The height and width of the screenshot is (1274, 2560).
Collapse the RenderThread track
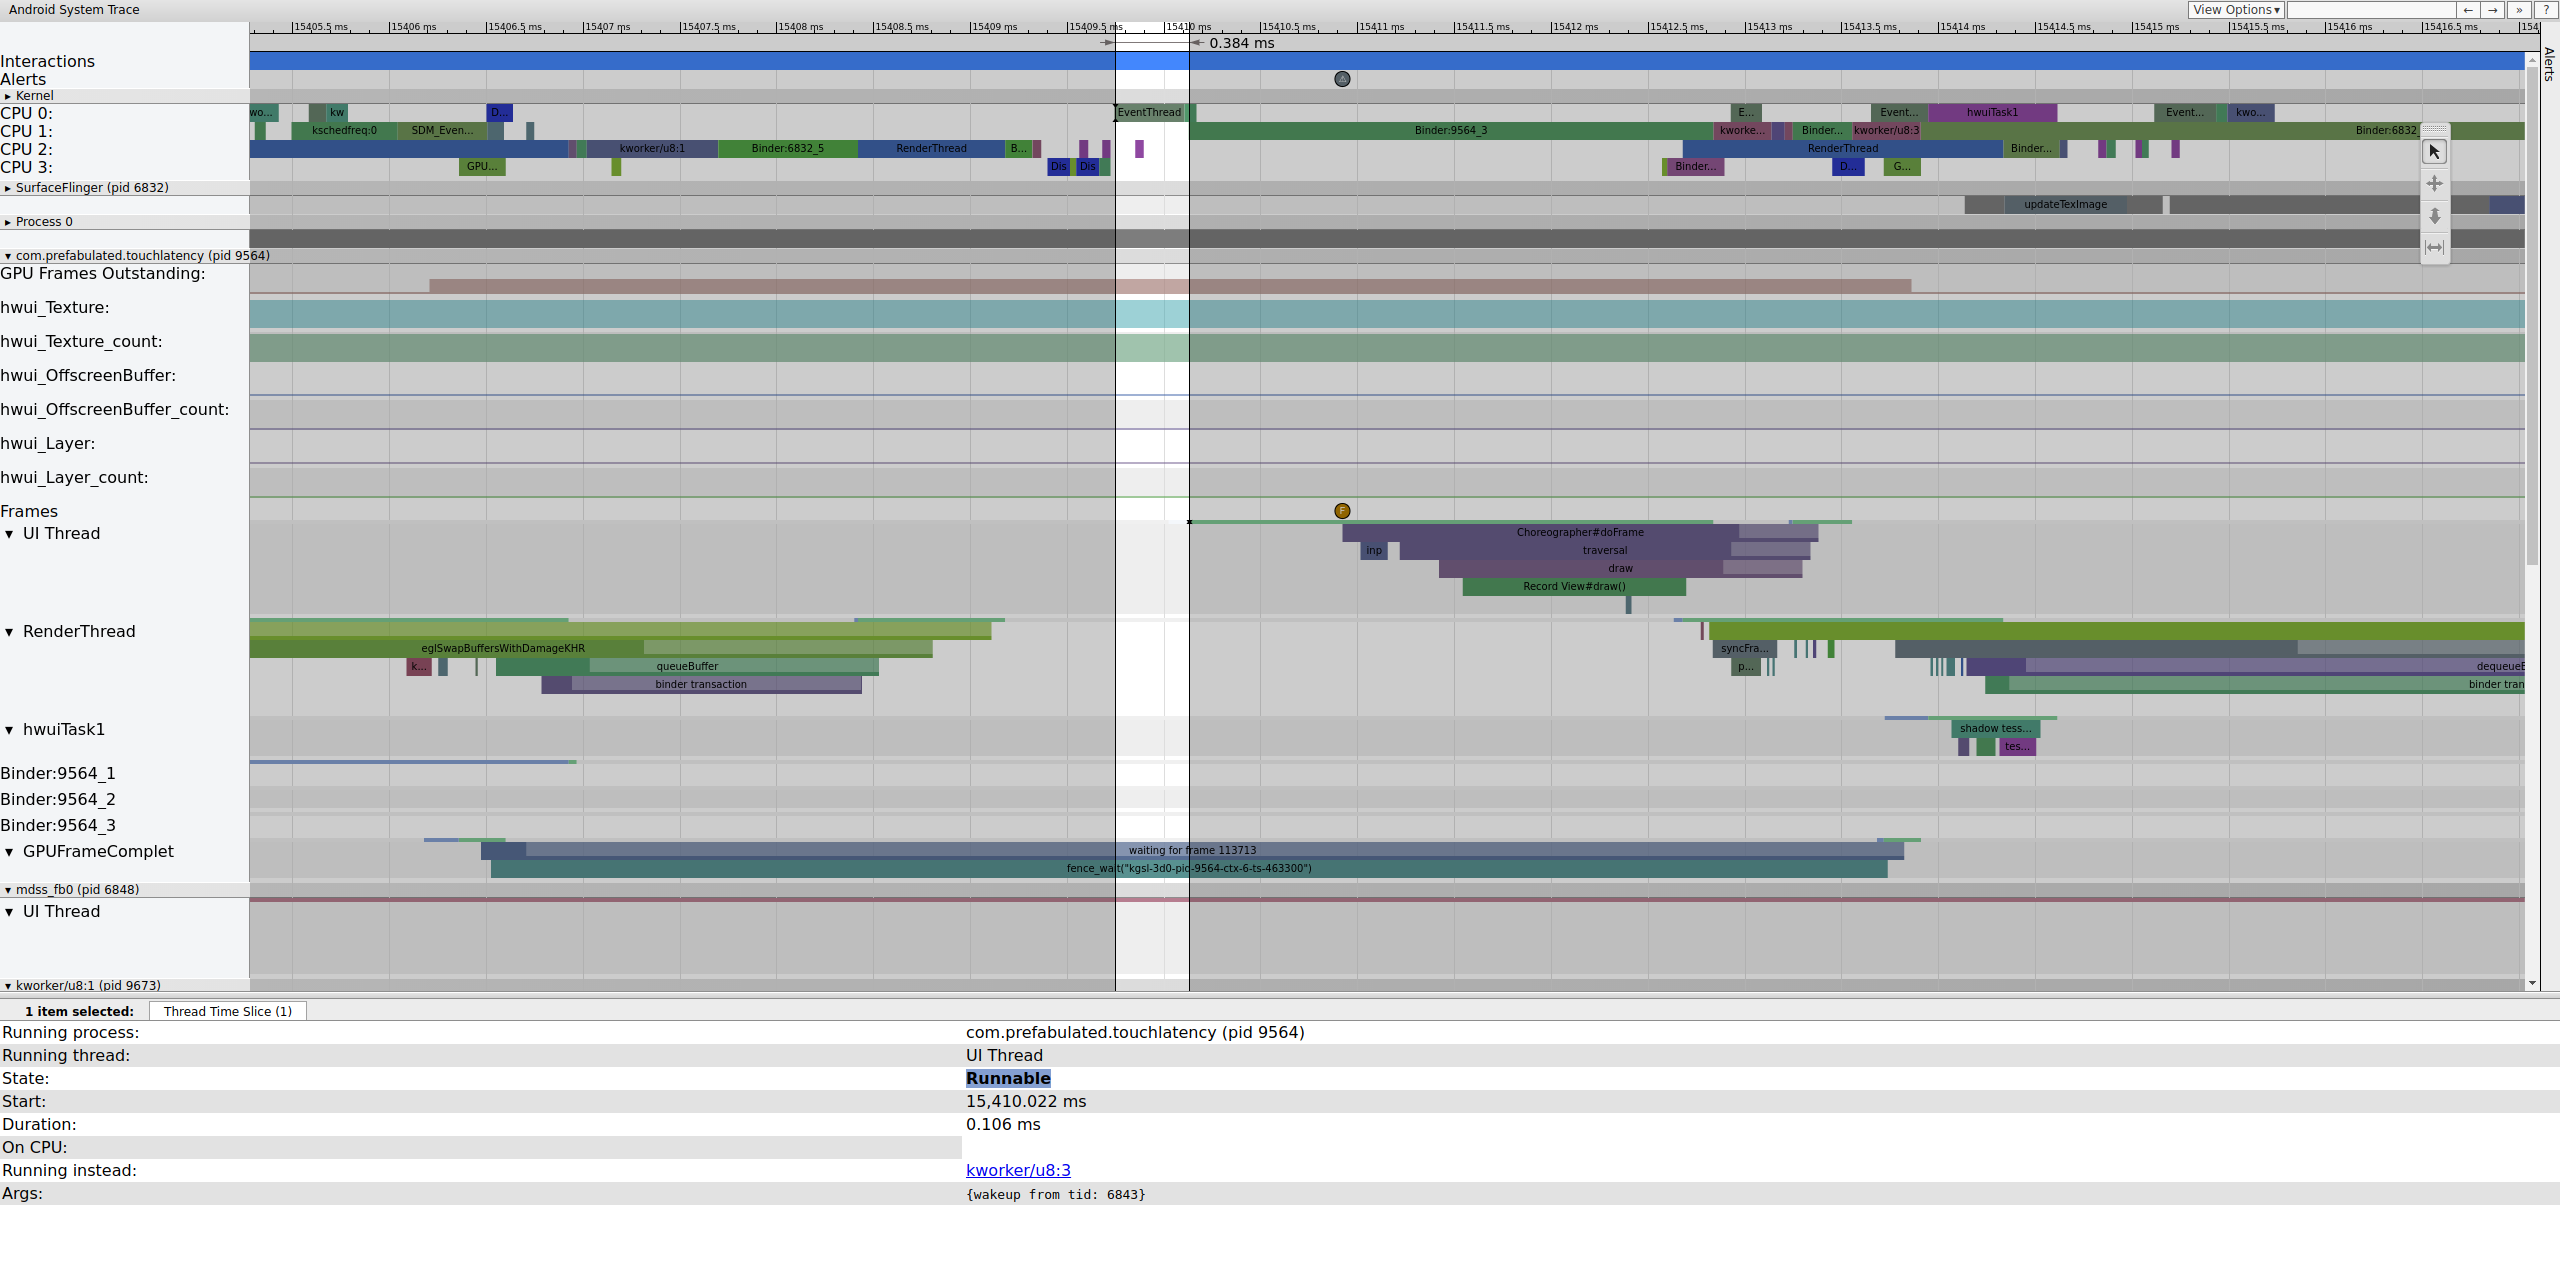click(9, 632)
